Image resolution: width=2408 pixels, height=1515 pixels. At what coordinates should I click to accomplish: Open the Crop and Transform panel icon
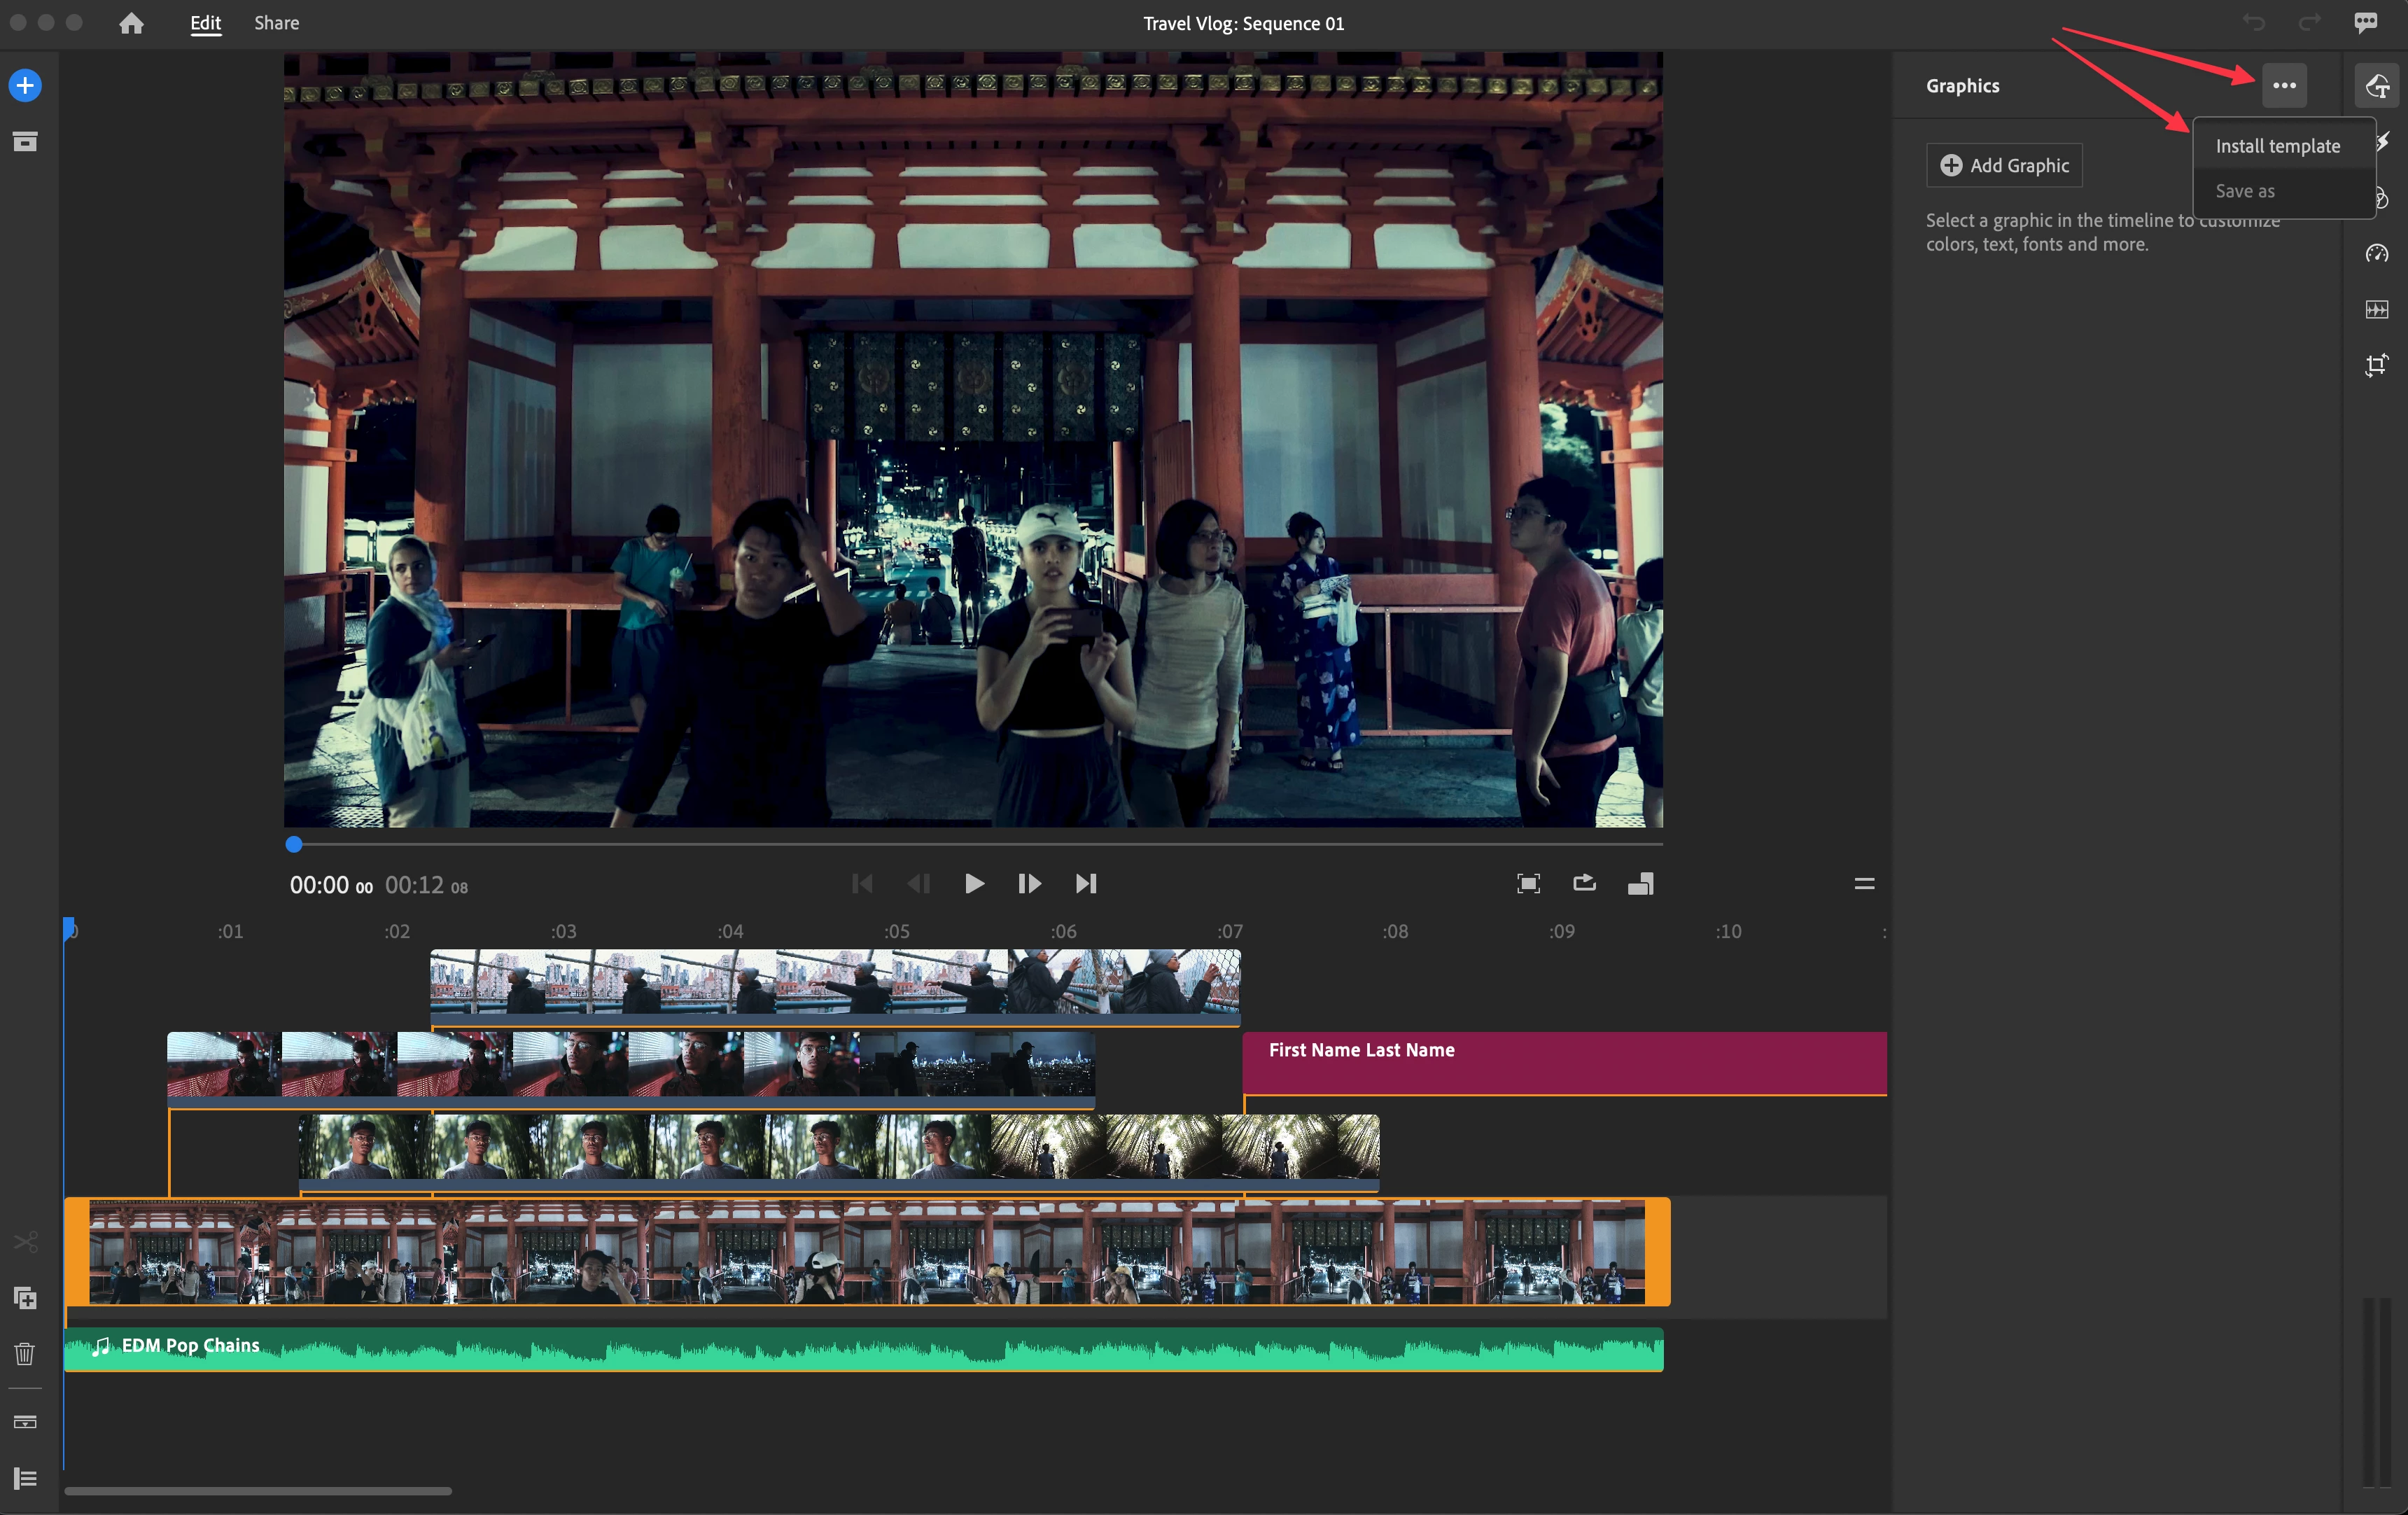(2377, 366)
